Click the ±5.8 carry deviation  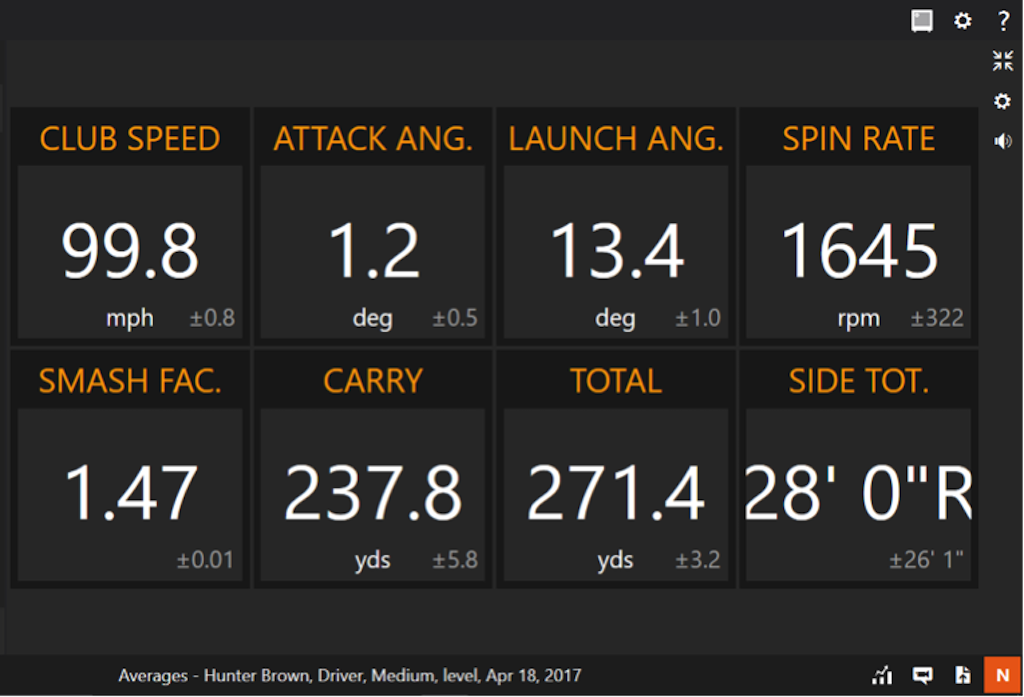tap(455, 560)
